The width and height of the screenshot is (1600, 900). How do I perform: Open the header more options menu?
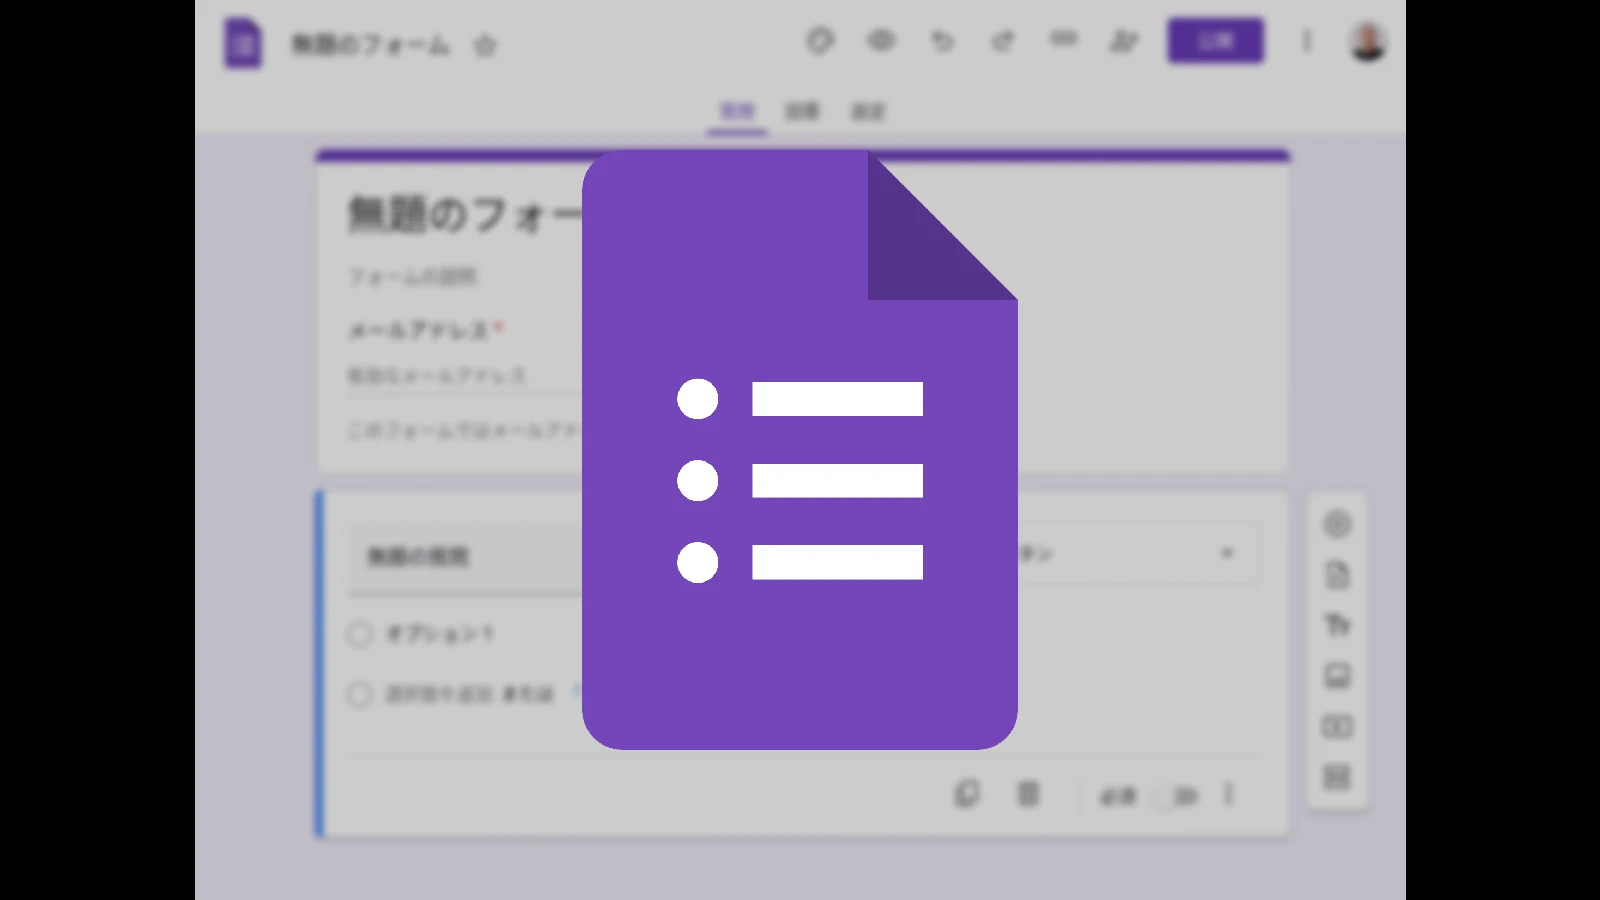pos(1306,41)
